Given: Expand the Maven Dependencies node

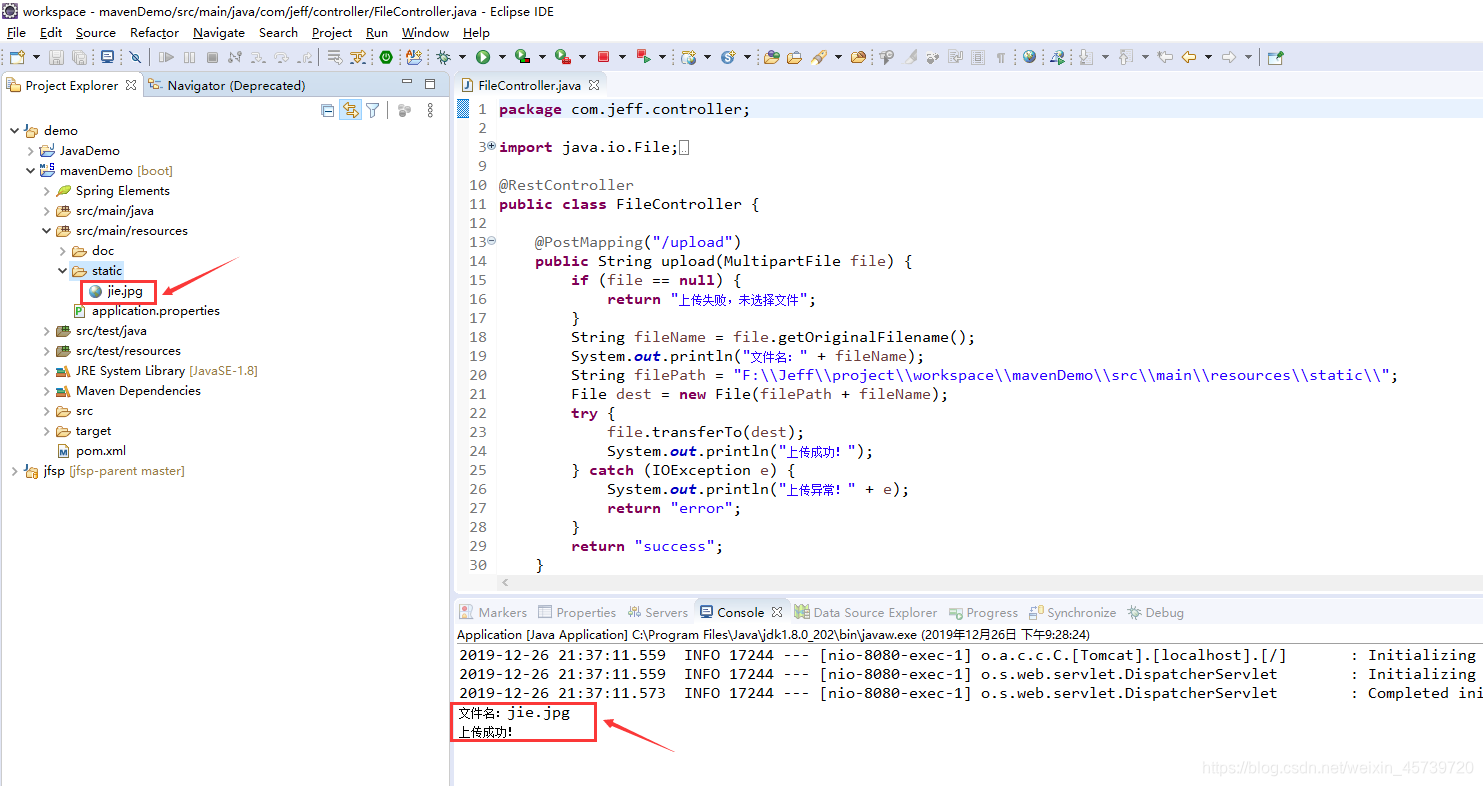Looking at the screenshot, I should point(47,391).
